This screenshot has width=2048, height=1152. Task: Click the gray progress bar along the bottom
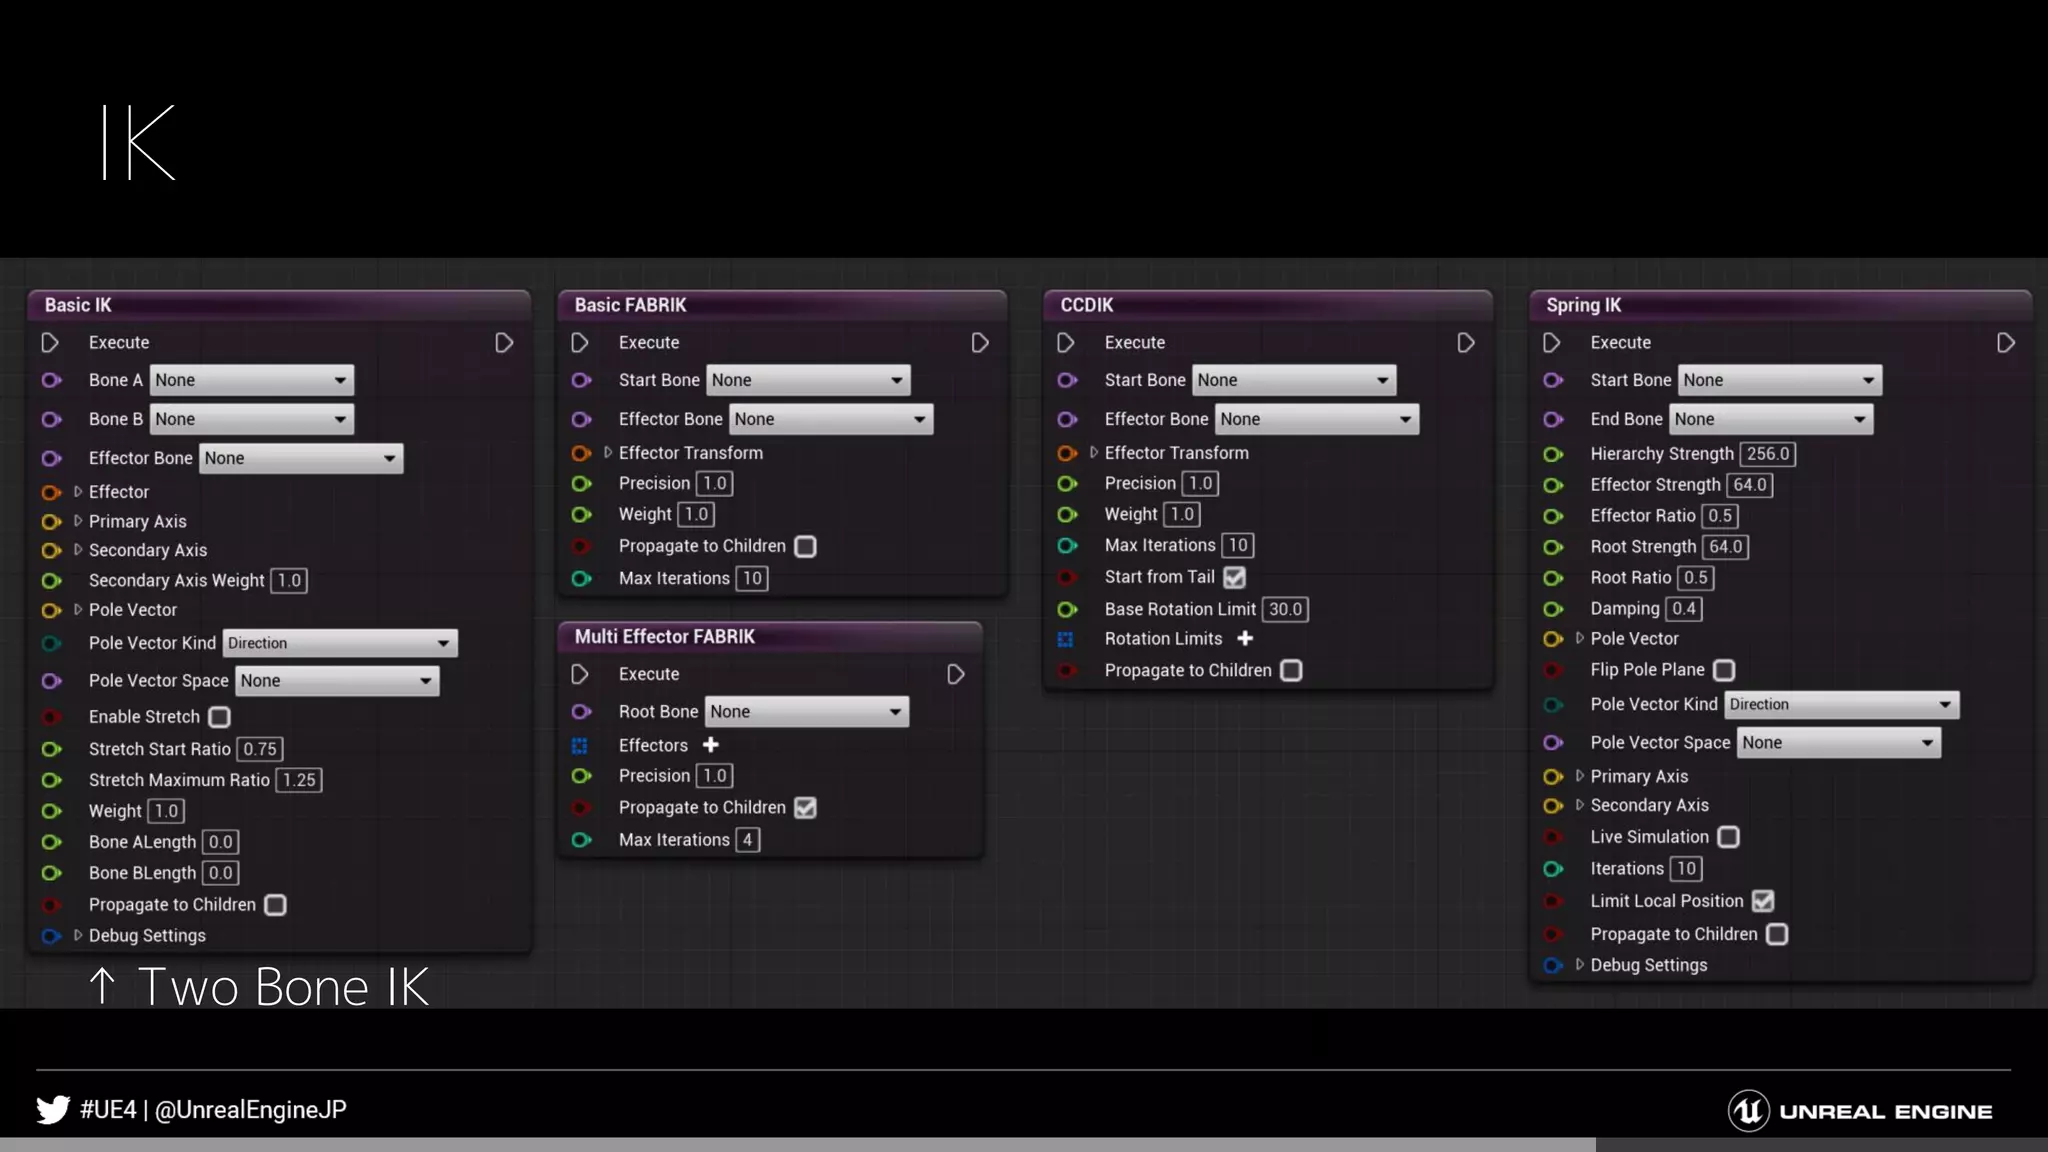(798, 1144)
